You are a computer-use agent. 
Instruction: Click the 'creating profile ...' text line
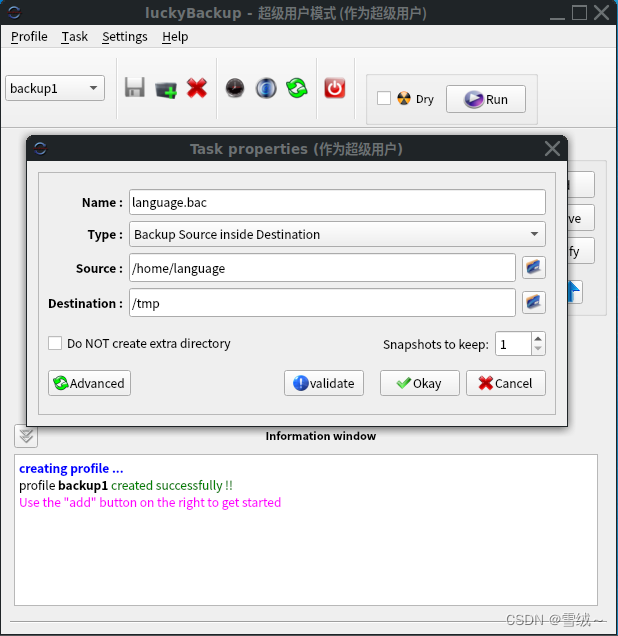[x=71, y=468]
